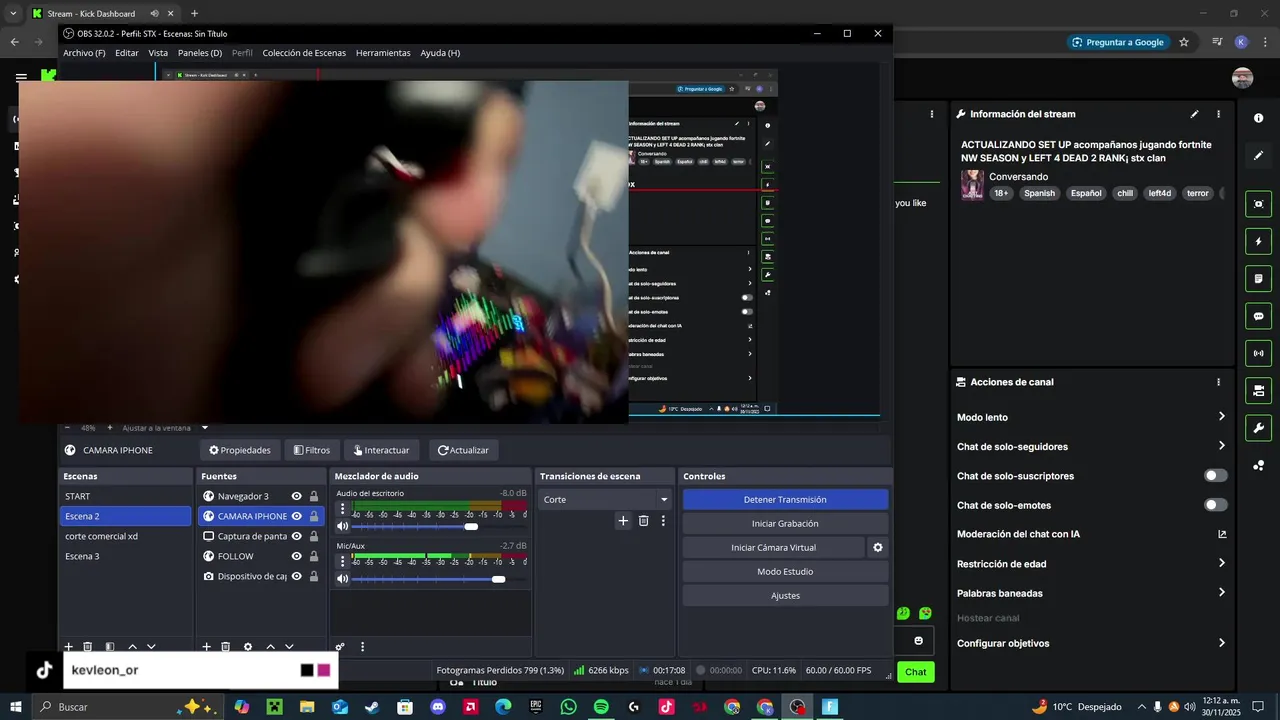Move scene up with the arrow icon

[132, 647]
